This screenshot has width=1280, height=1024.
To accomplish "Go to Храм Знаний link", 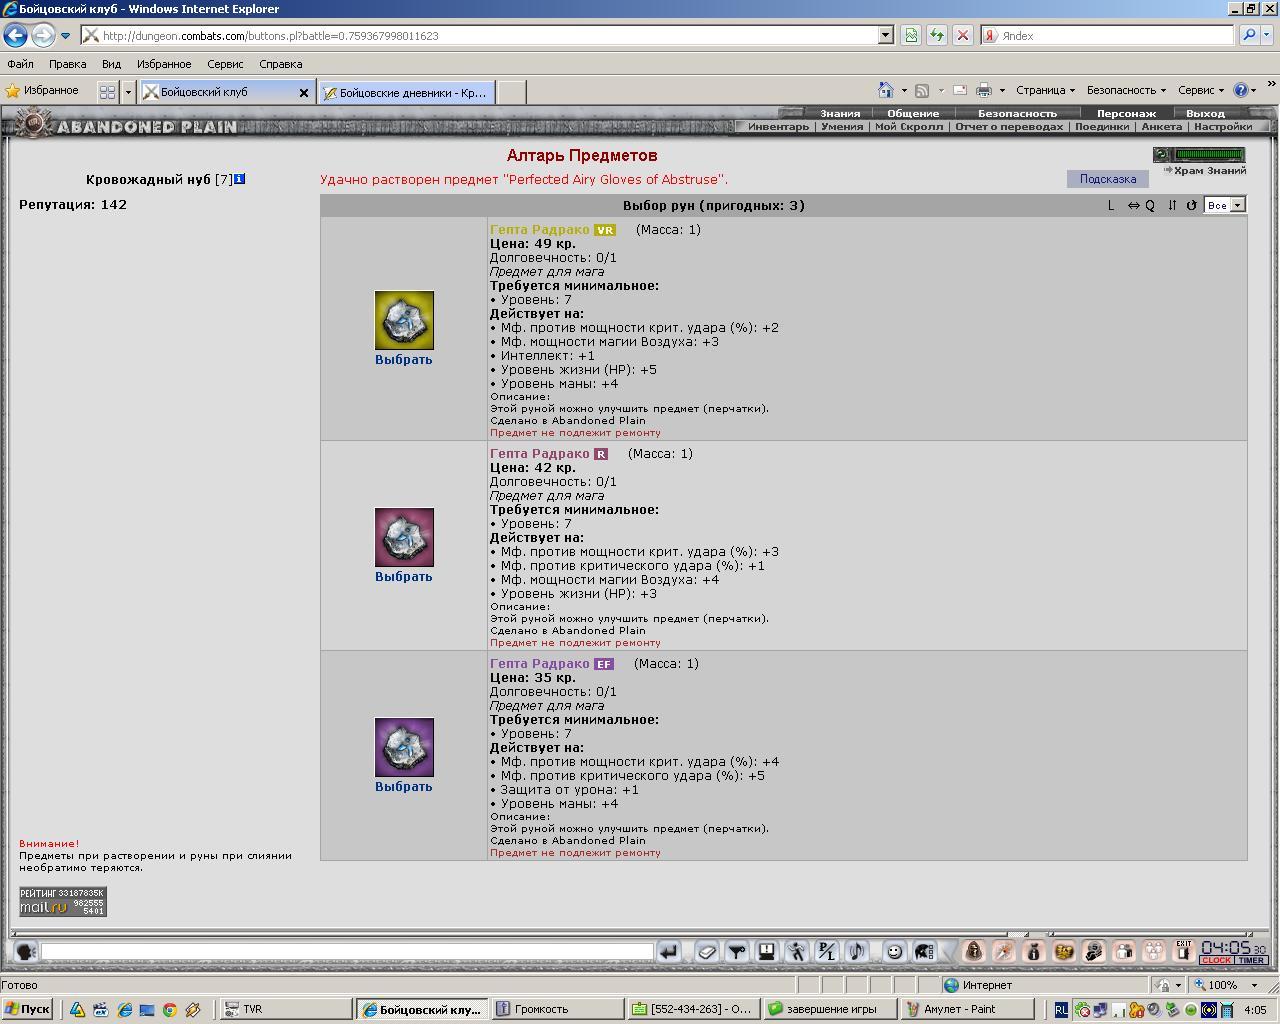I will pos(1209,171).
